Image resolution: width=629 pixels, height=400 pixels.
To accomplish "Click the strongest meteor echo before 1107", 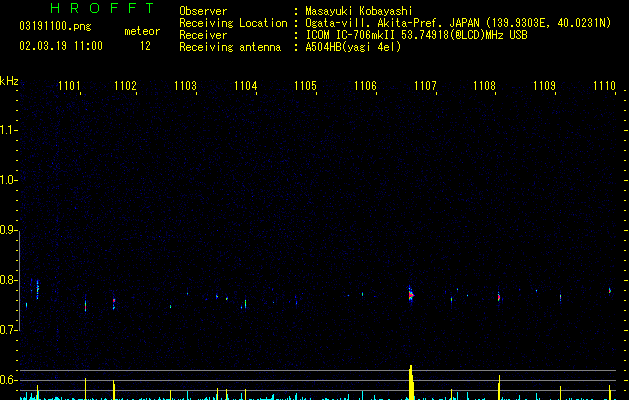I will point(411,296).
